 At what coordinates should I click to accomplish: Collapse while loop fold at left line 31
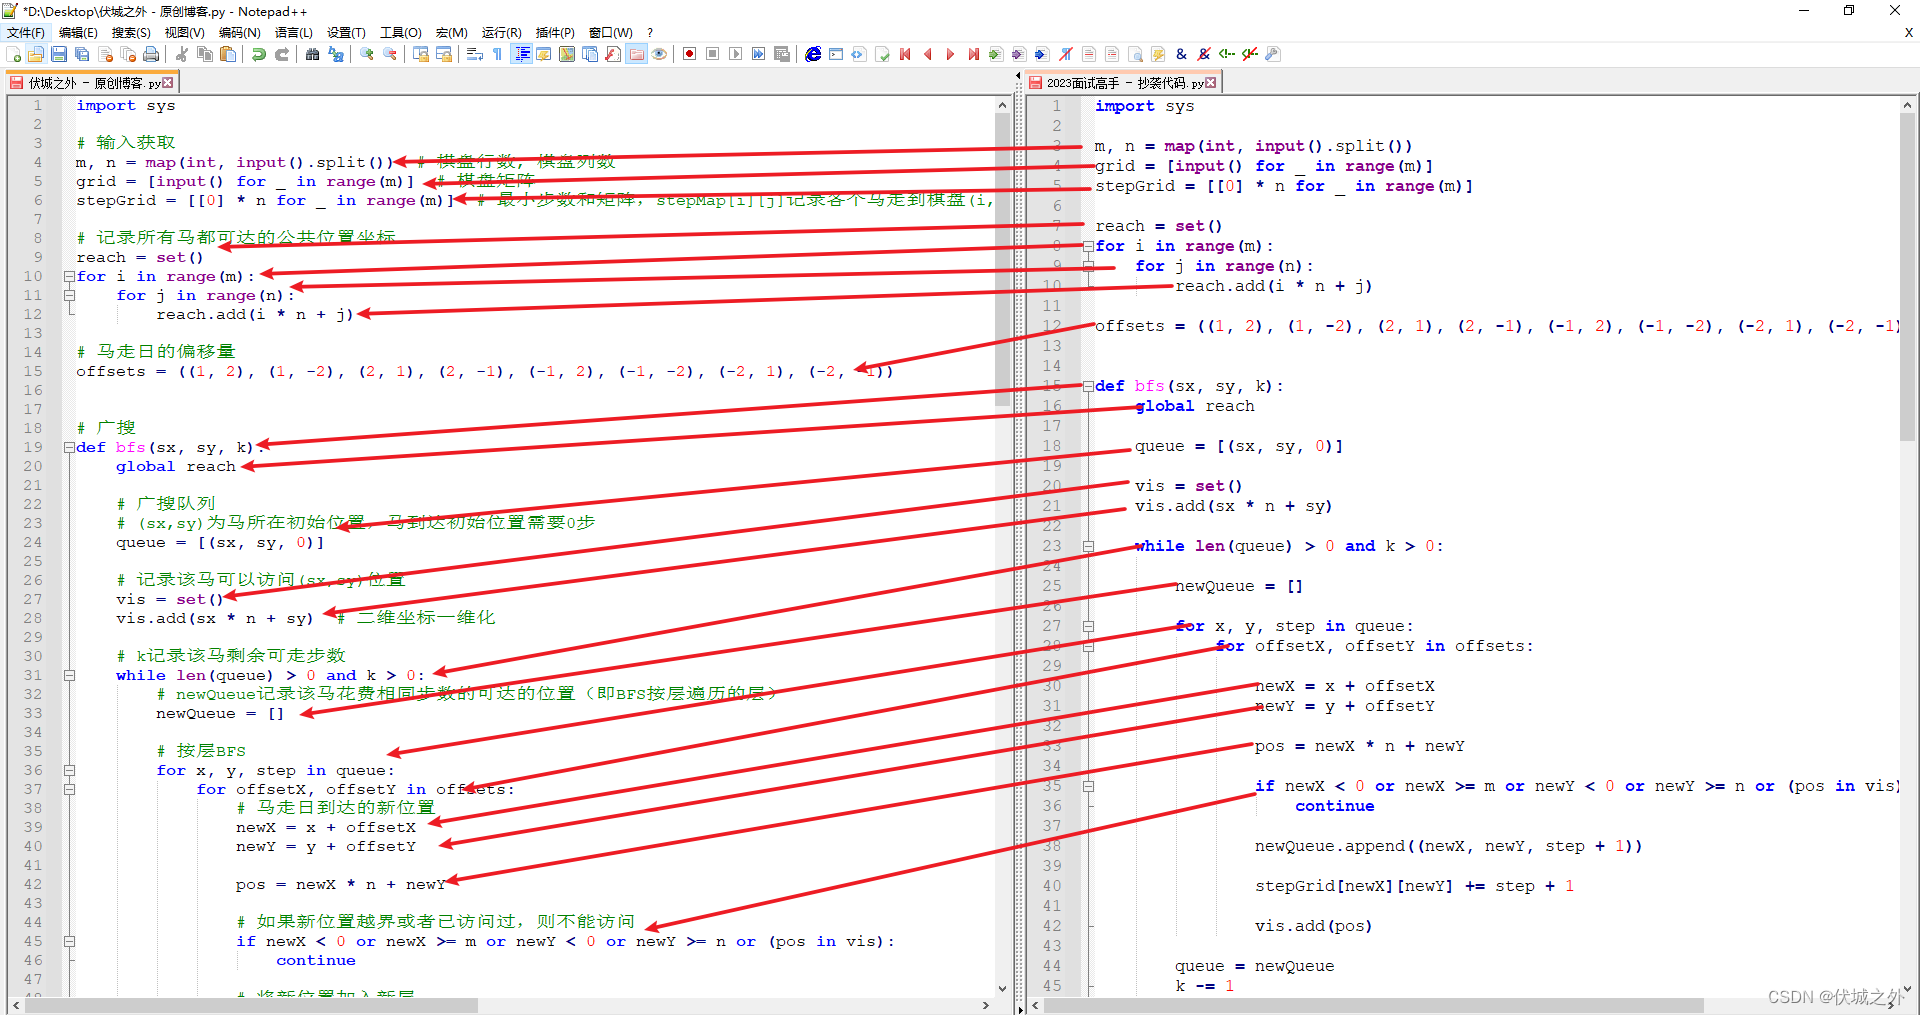pyautogui.click(x=69, y=675)
